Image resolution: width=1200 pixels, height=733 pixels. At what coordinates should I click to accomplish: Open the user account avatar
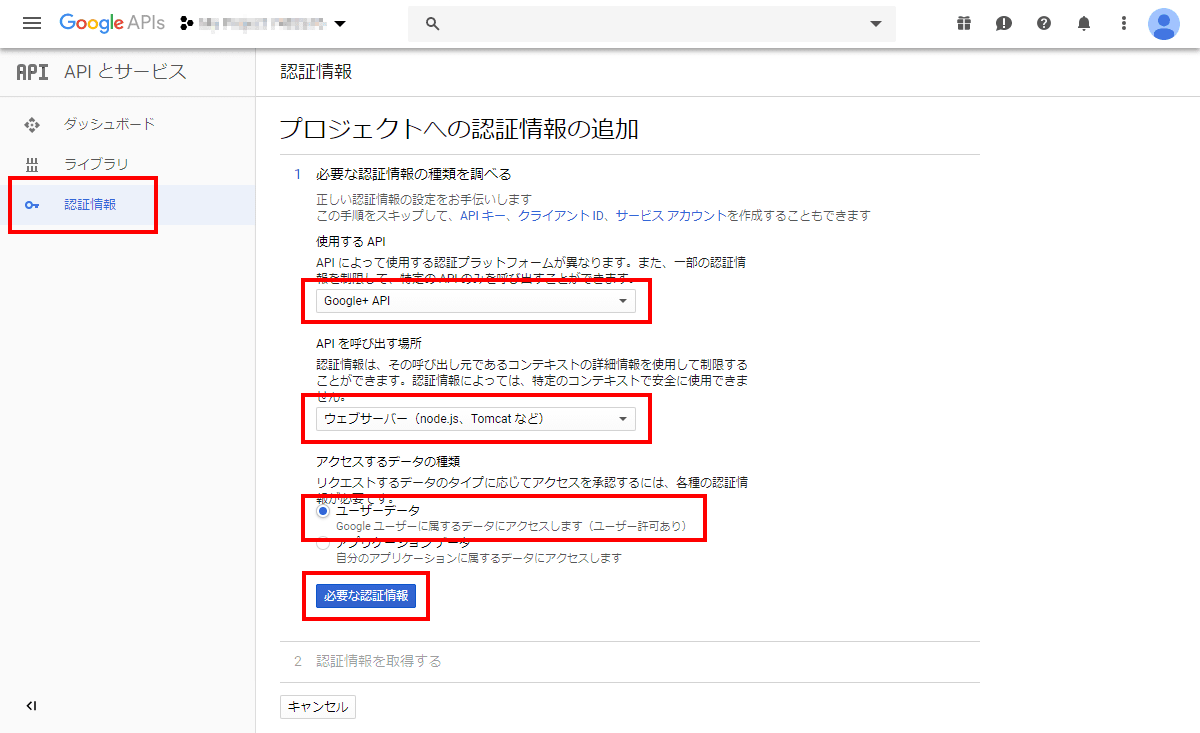(x=1164, y=23)
